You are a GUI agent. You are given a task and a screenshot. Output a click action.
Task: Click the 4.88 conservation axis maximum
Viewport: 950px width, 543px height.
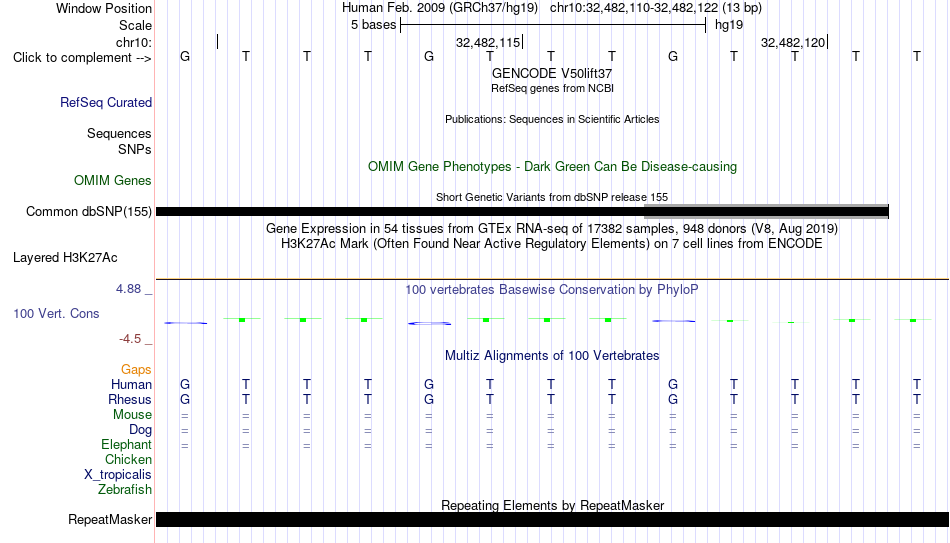click(x=129, y=289)
